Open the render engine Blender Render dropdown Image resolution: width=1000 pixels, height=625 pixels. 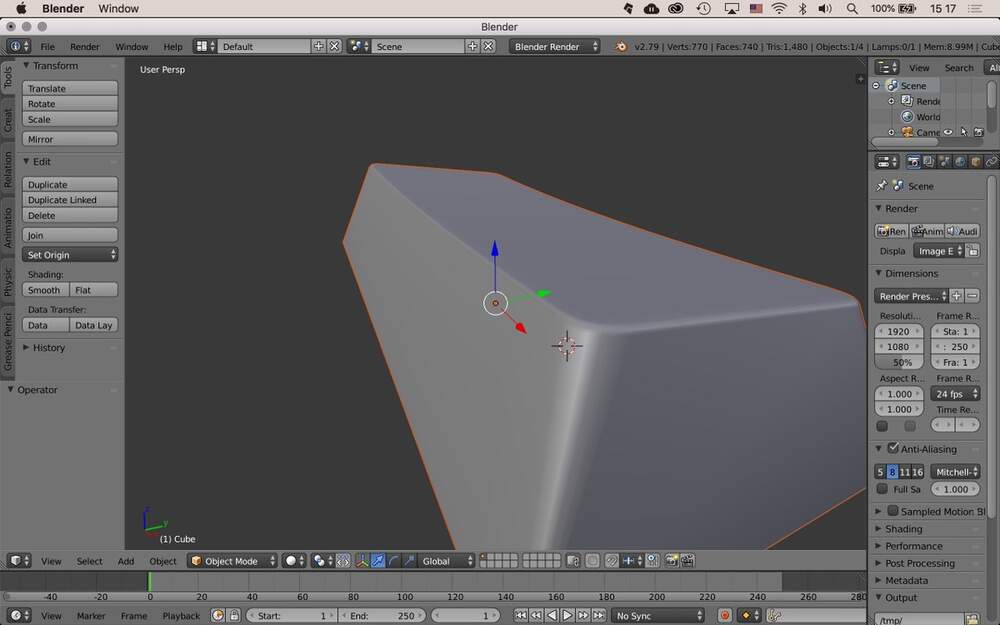coord(555,47)
